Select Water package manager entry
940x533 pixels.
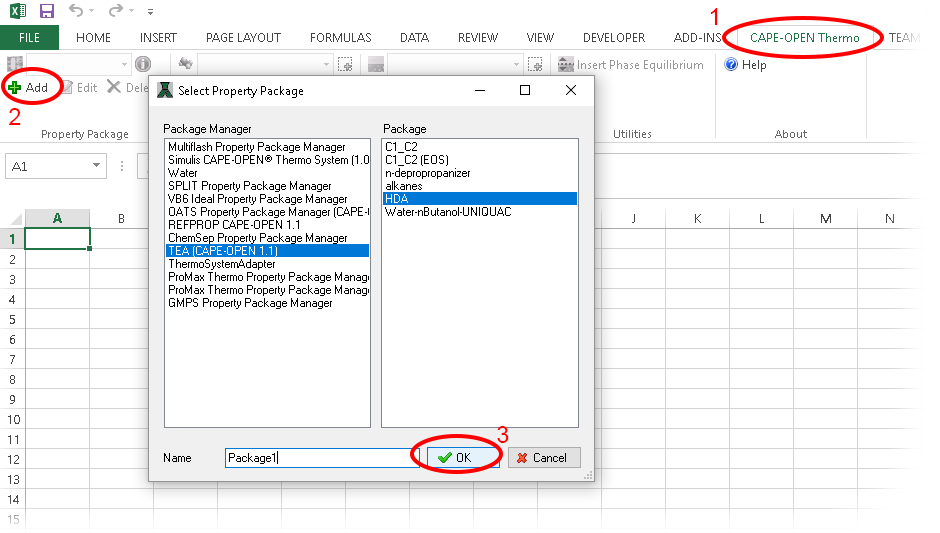(x=267, y=173)
